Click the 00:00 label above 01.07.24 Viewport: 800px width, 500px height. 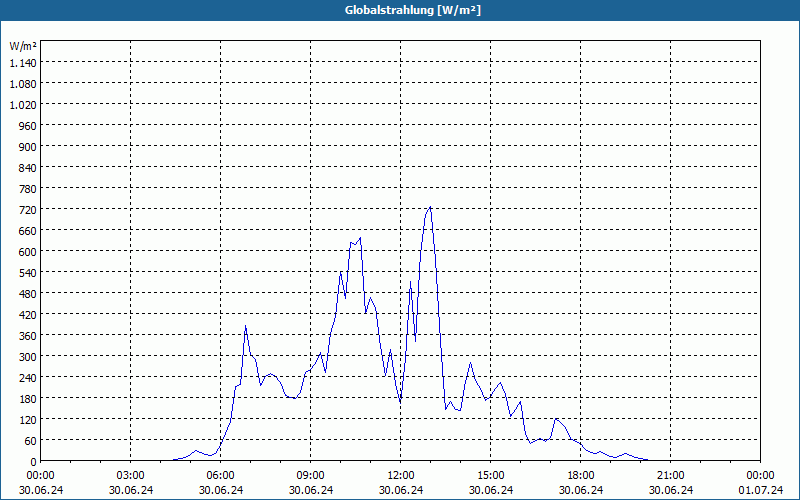click(x=760, y=476)
